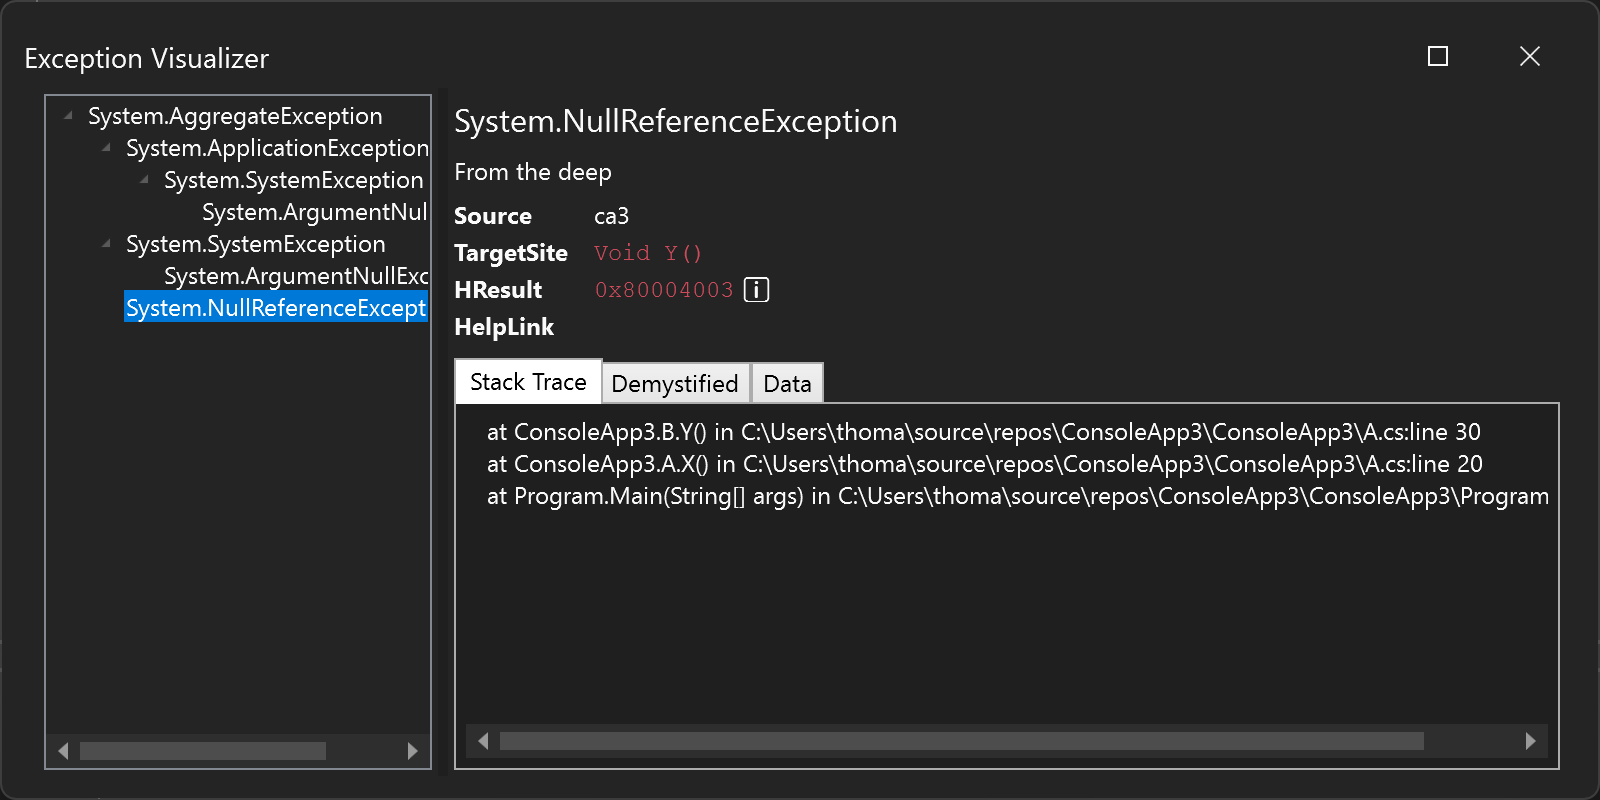The width and height of the screenshot is (1600, 800).
Task: Click the stack trace horizontal scrollbar thumb
Action: point(962,741)
